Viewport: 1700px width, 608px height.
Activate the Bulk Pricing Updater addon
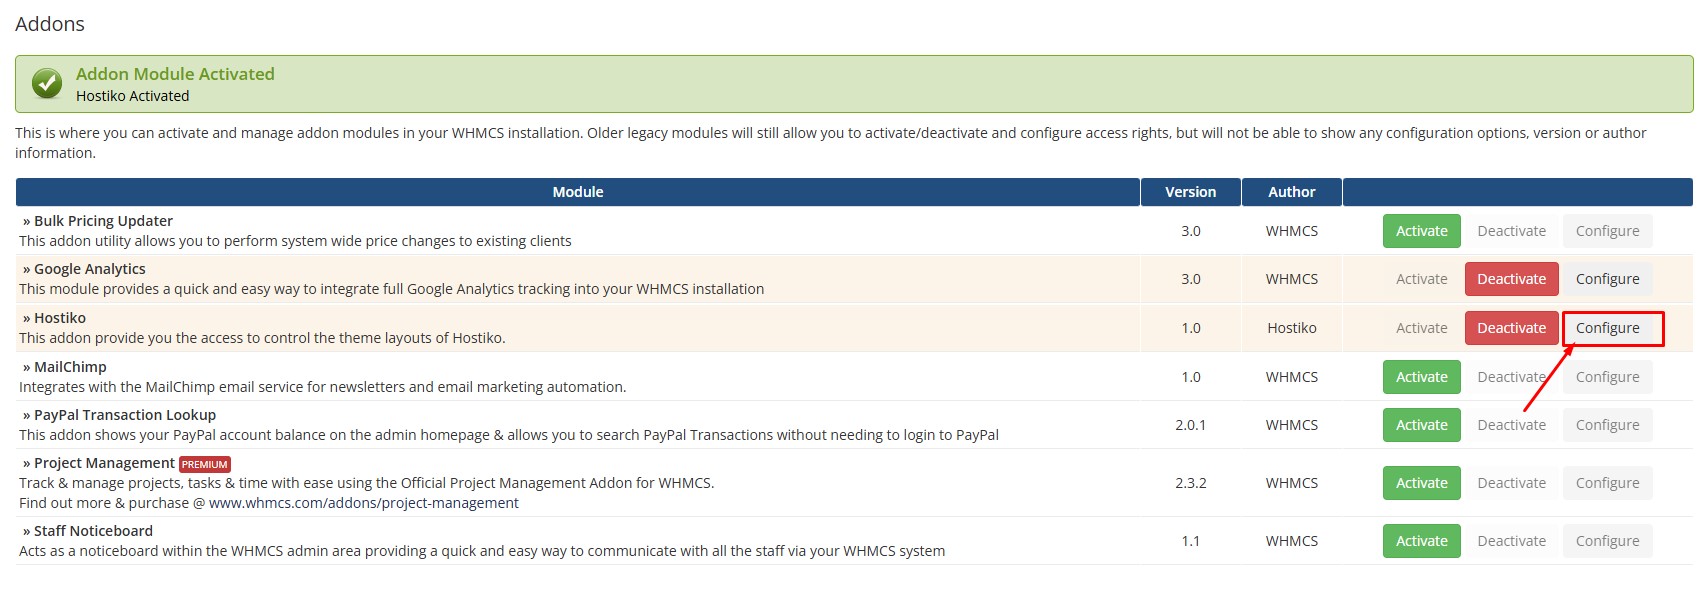pyautogui.click(x=1421, y=231)
